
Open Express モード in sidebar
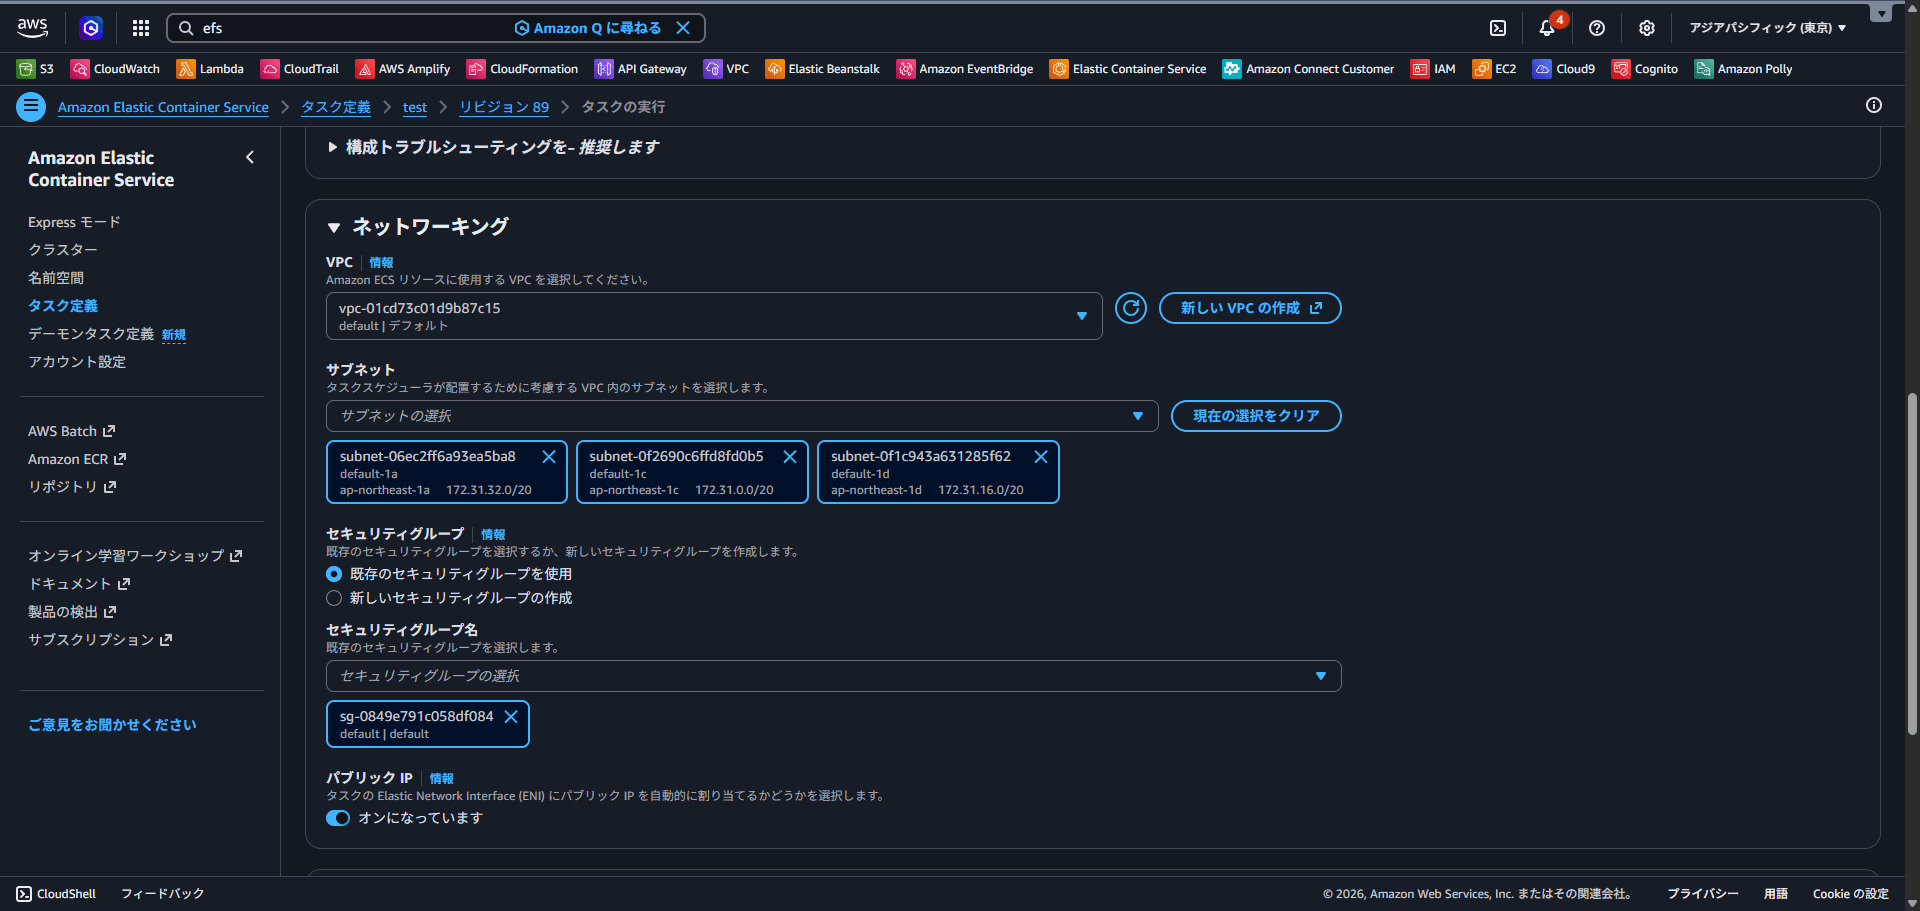click(x=74, y=222)
